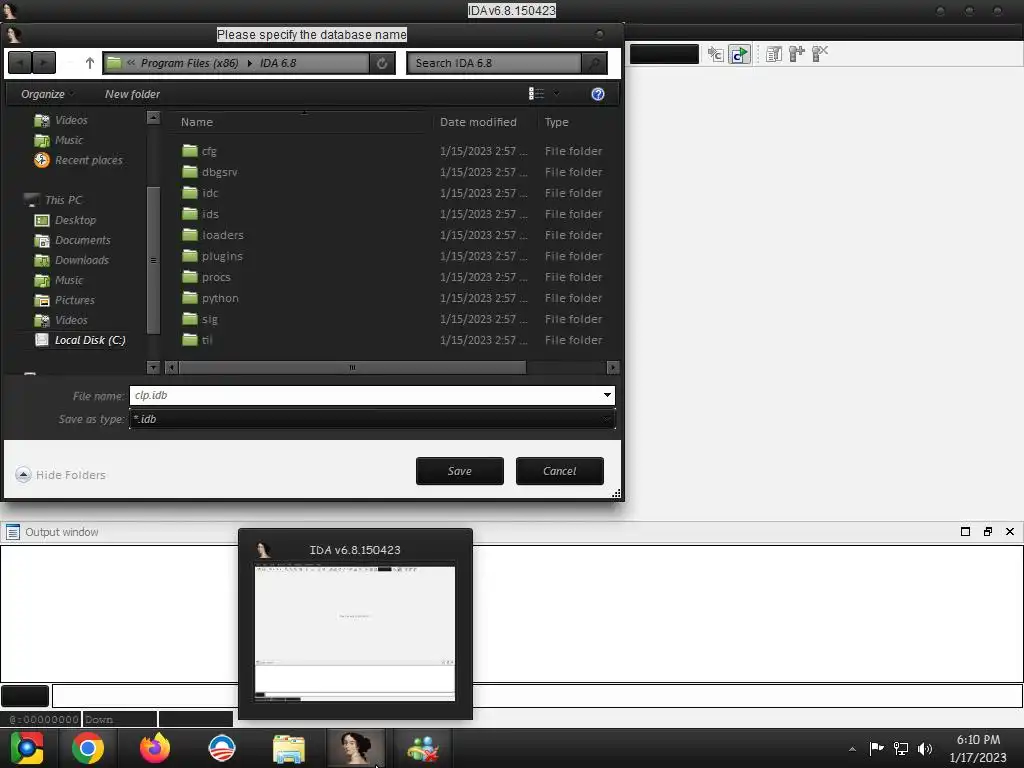Go up one folder level
This screenshot has height=768, width=1024.
[89, 63]
